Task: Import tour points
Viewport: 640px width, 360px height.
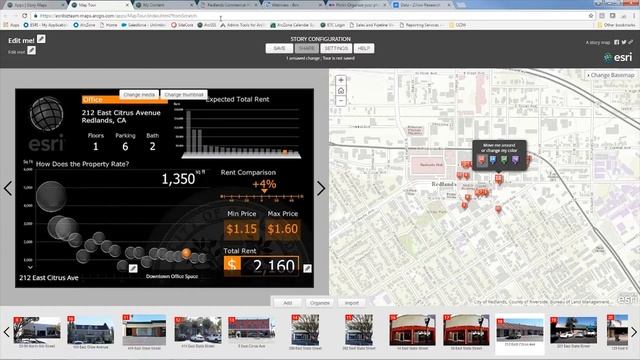Action: pos(351,303)
